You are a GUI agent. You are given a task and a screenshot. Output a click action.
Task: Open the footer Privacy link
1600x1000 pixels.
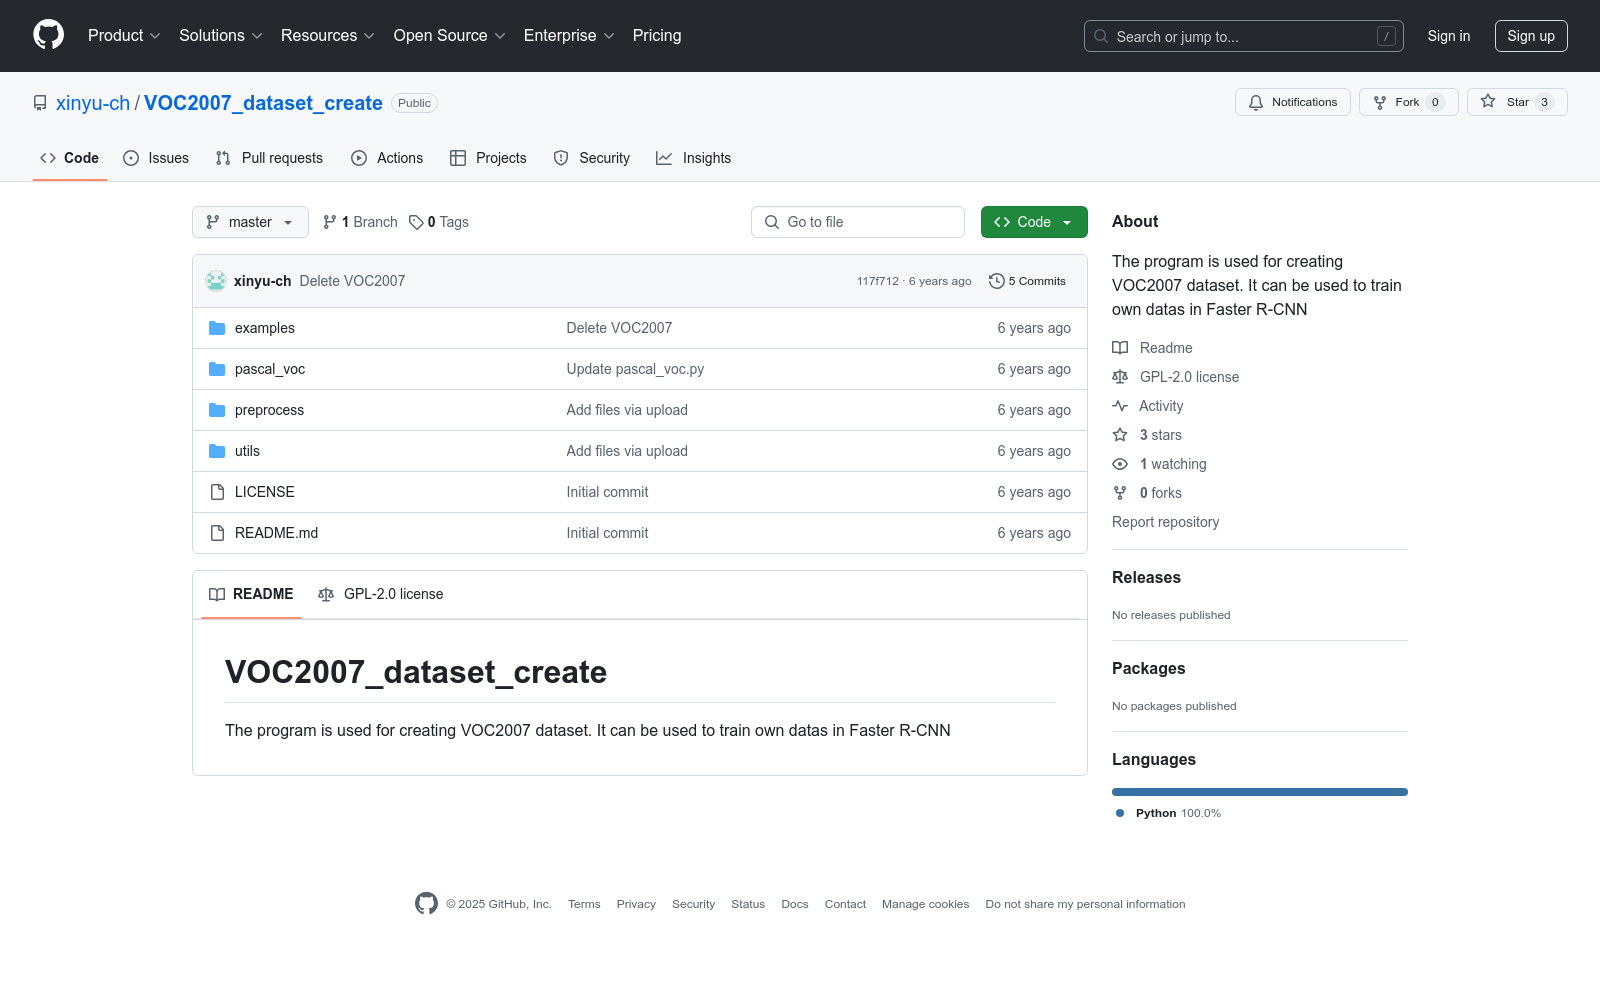pyautogui.click(x=636, y=904)
